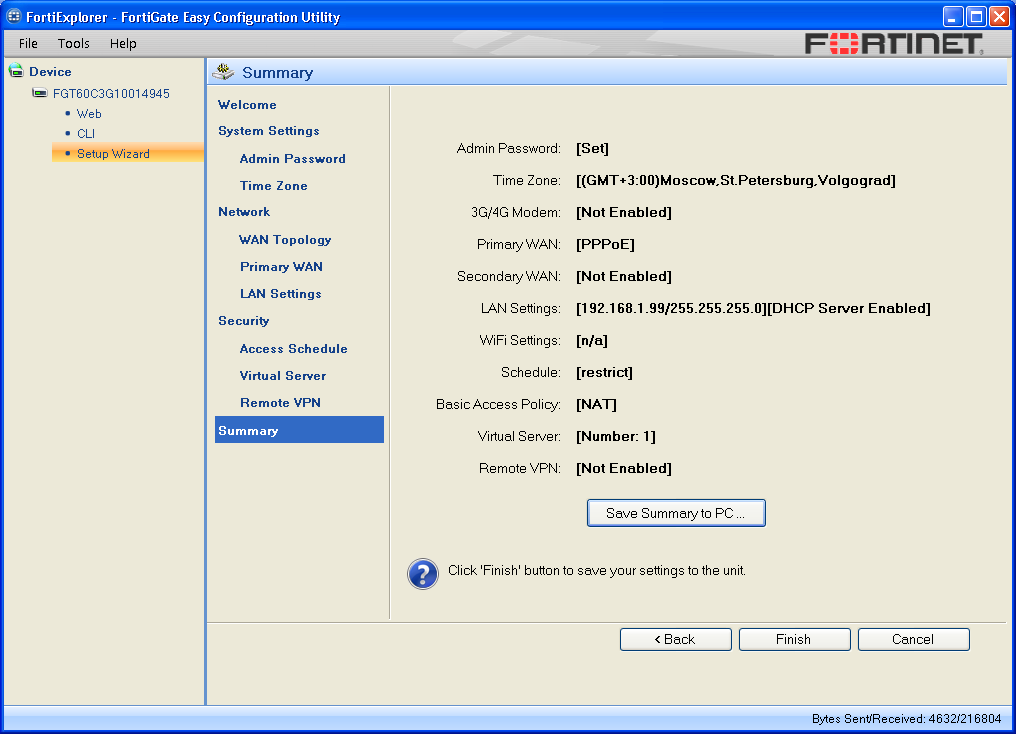The height and width of the screenshot is (734, 1016).
Task: Click the Primary WAN value [PPPoE]
Action: click(605, 244)
